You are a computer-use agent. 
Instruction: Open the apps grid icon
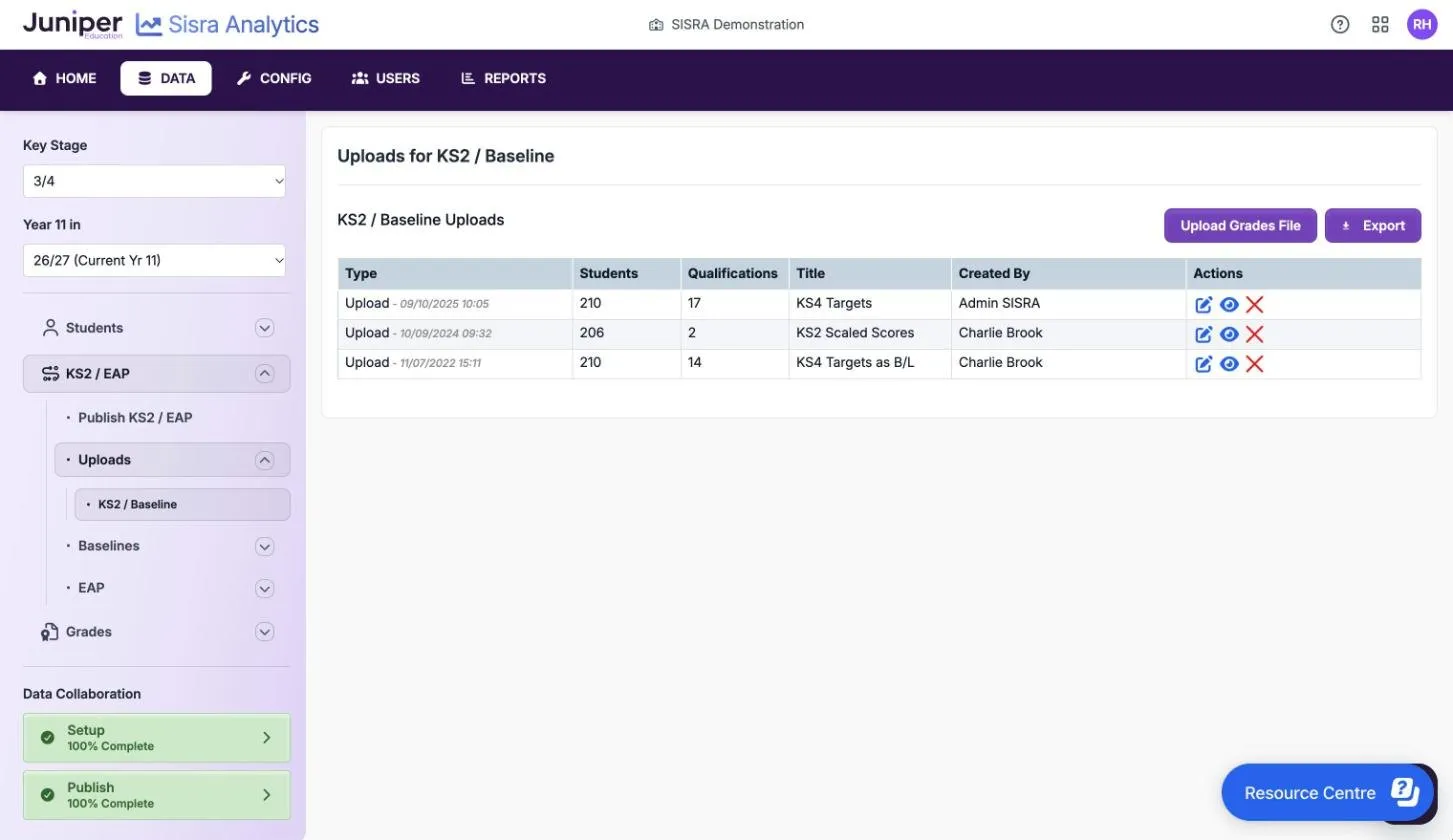click(1380, 25)
